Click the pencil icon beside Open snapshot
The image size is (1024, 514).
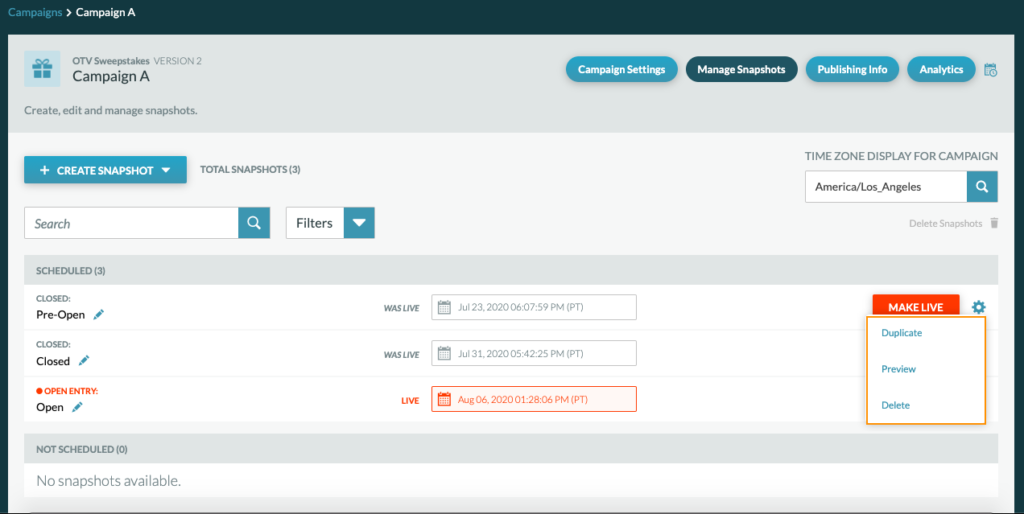tap(77, 407)
